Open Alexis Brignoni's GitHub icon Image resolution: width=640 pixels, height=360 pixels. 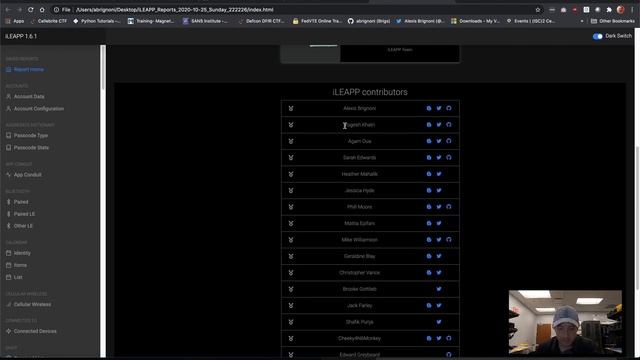click(x=449, y=109)
